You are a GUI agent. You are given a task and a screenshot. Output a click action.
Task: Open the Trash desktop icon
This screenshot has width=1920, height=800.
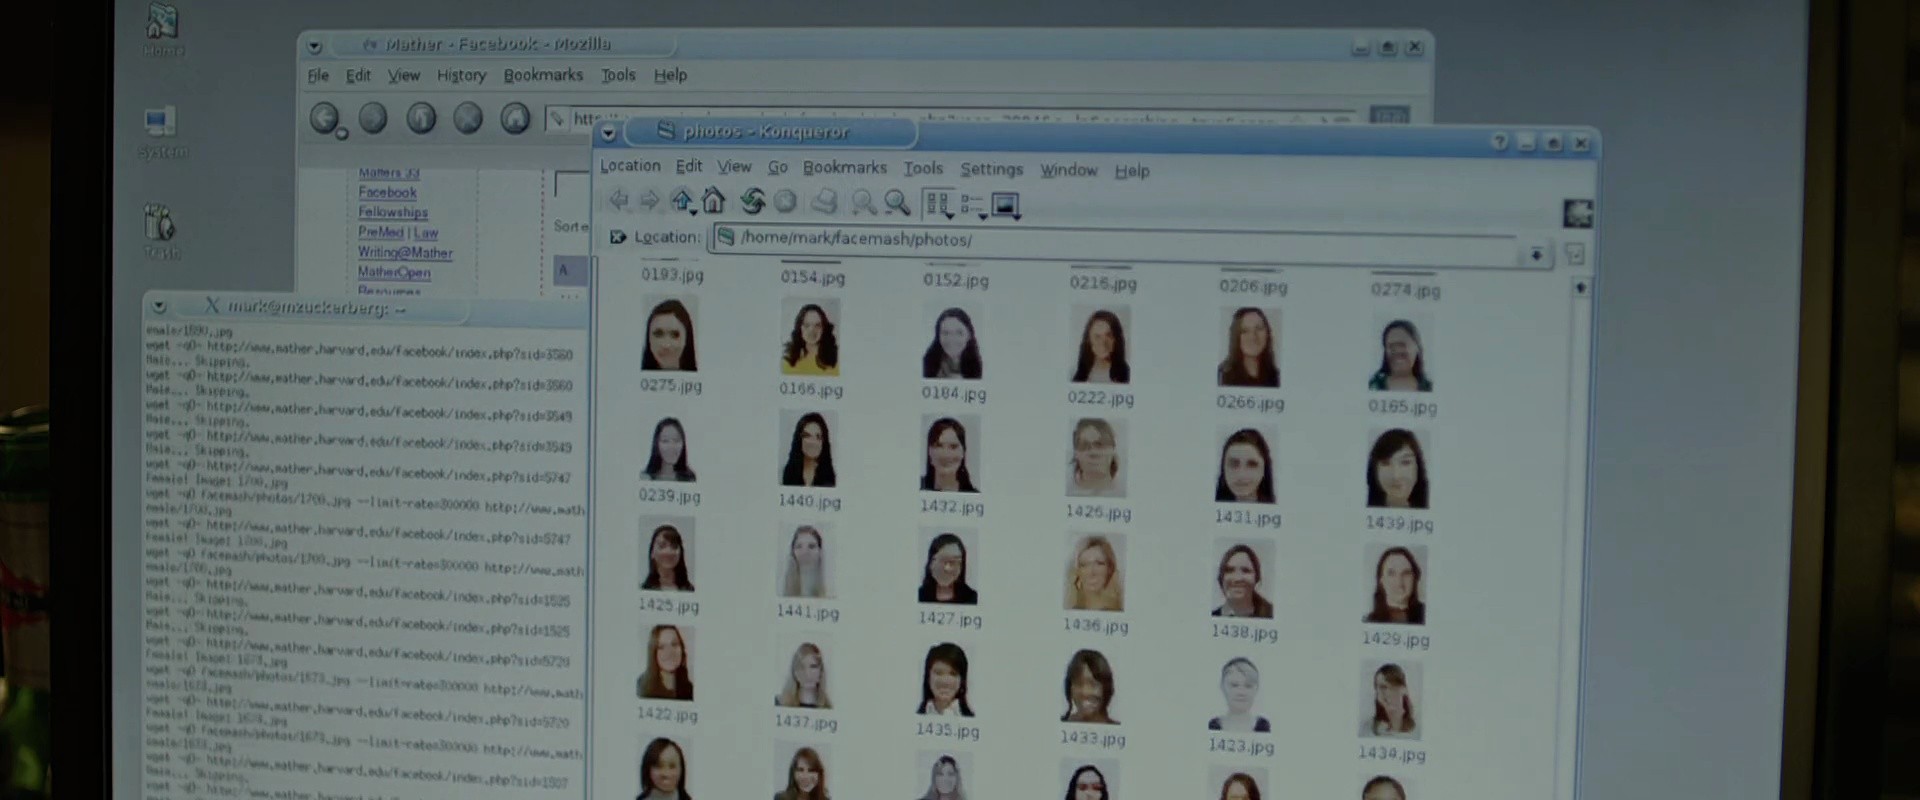click(160, 232)
